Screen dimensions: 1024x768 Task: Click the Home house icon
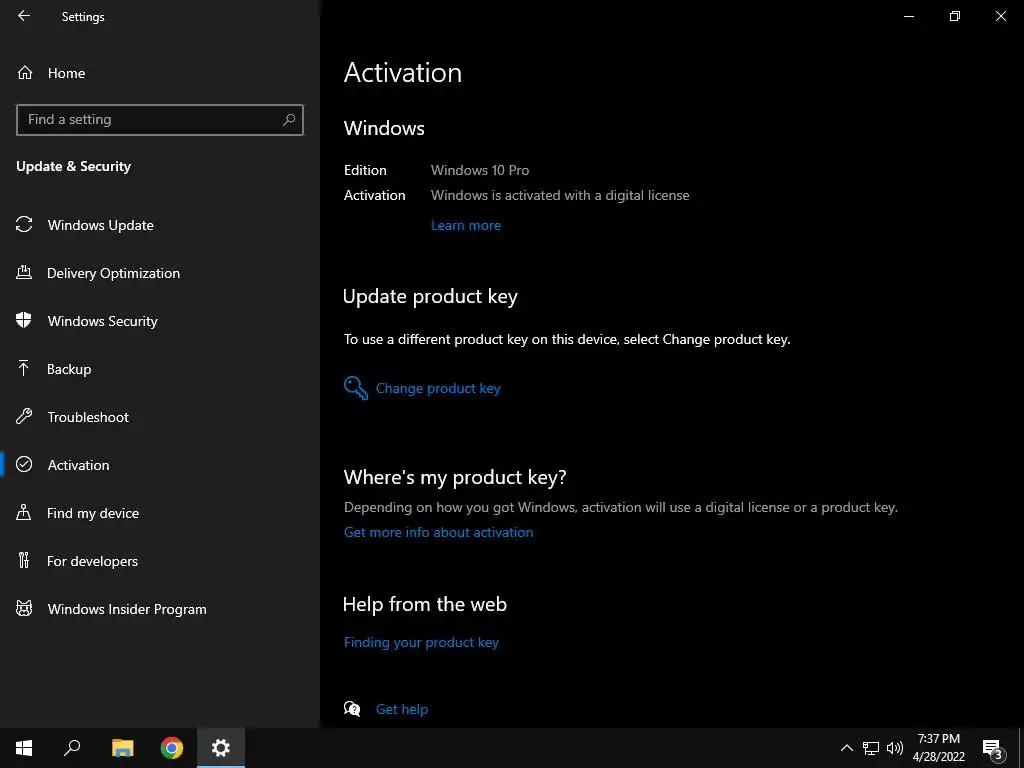point(25,72)
